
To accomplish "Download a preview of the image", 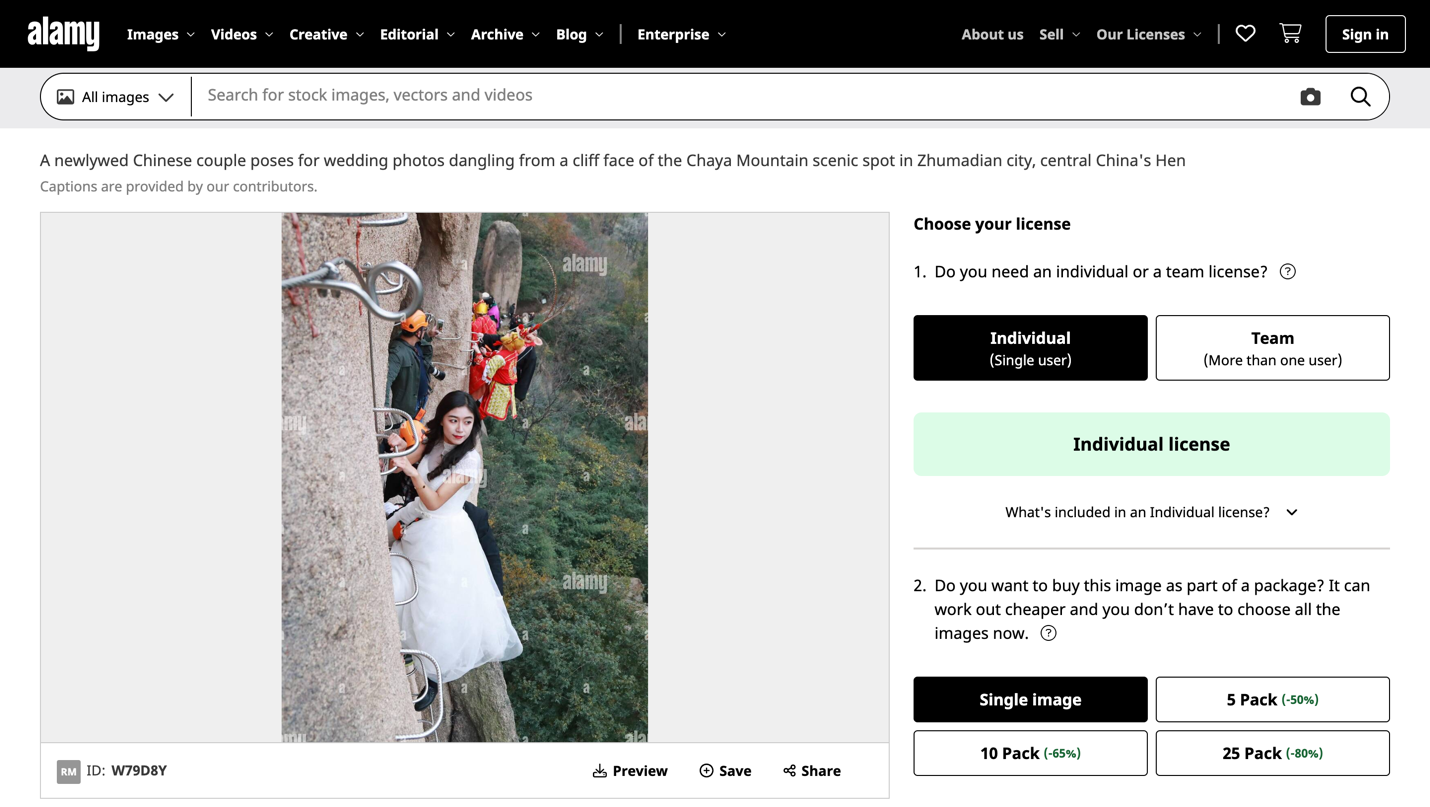I will pyautogui.click(x=630, y=771).
